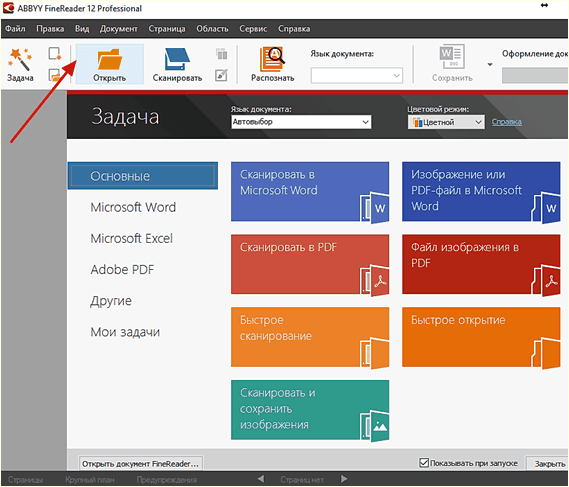Viewport: 569px width, 487px height.
Task: Open the Автовыбор language dropdown
Action: [301, 122]
